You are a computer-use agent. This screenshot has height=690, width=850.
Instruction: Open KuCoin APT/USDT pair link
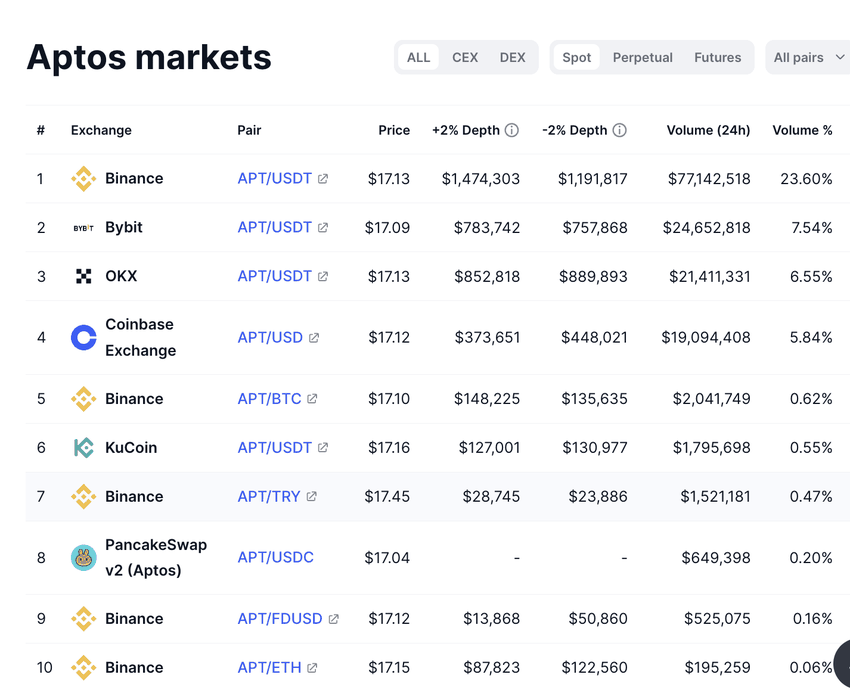coord(275,448)
